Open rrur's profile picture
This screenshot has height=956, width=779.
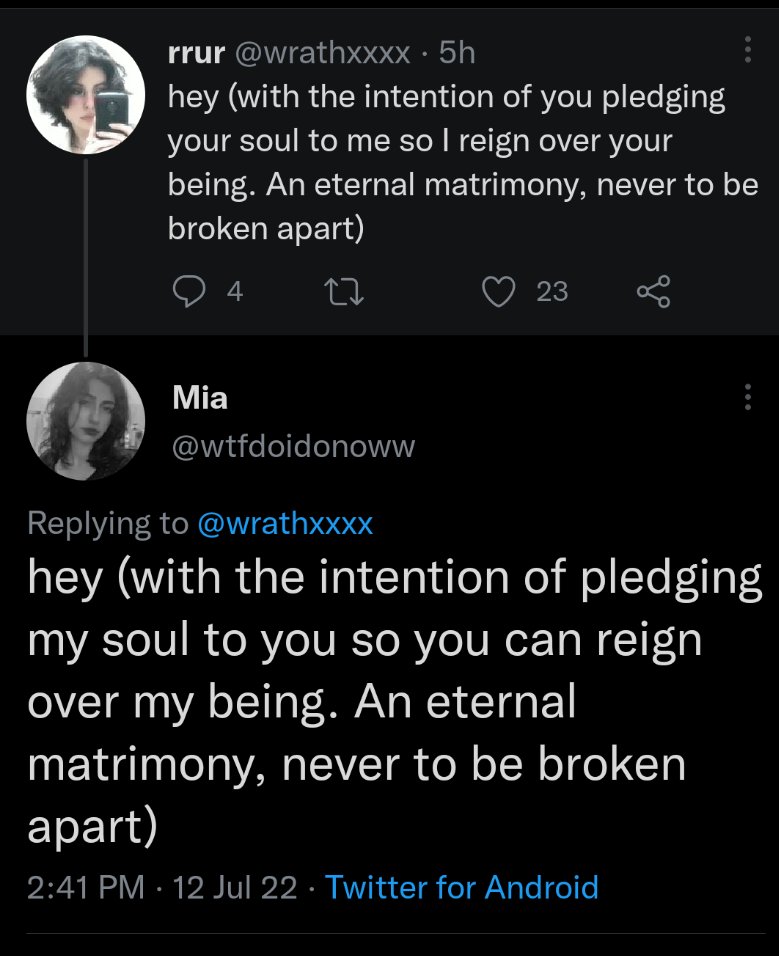point(85,94)
